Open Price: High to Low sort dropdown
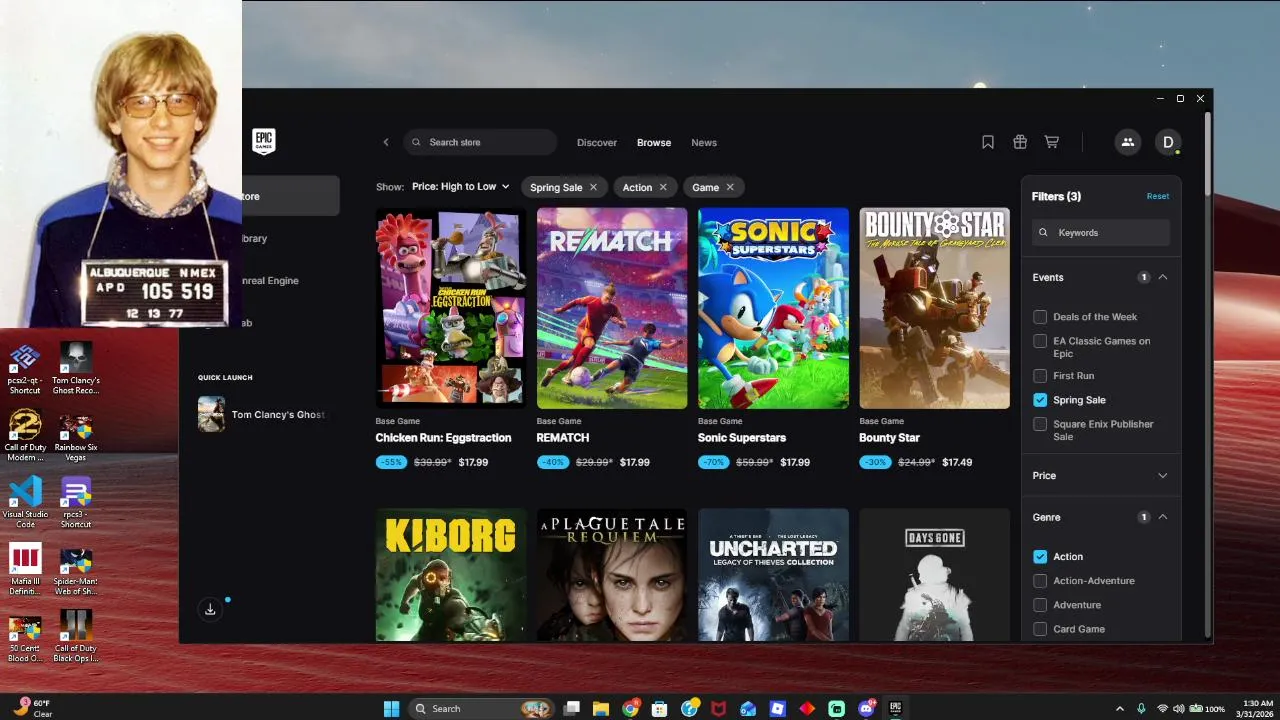The height and width of the screenshot is (720, 1280). point(461,187)
